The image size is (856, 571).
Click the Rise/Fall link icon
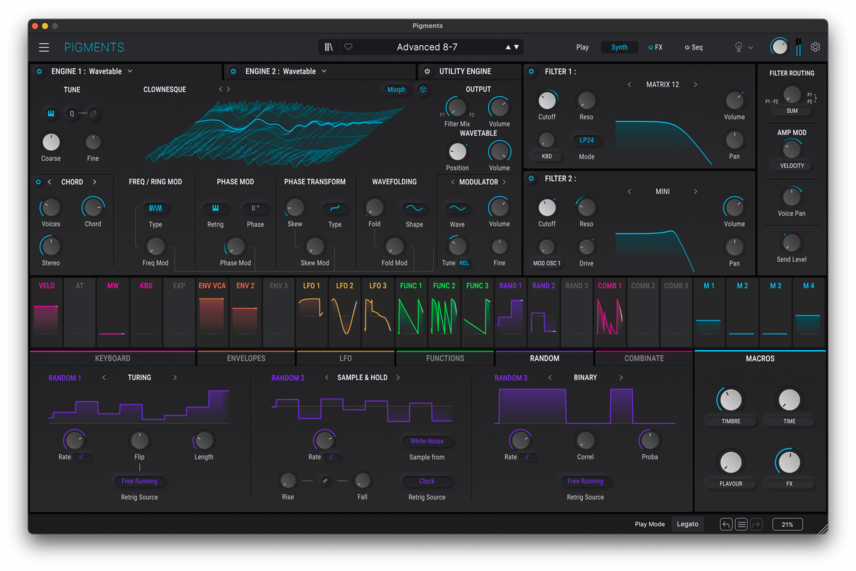[325, 481]
